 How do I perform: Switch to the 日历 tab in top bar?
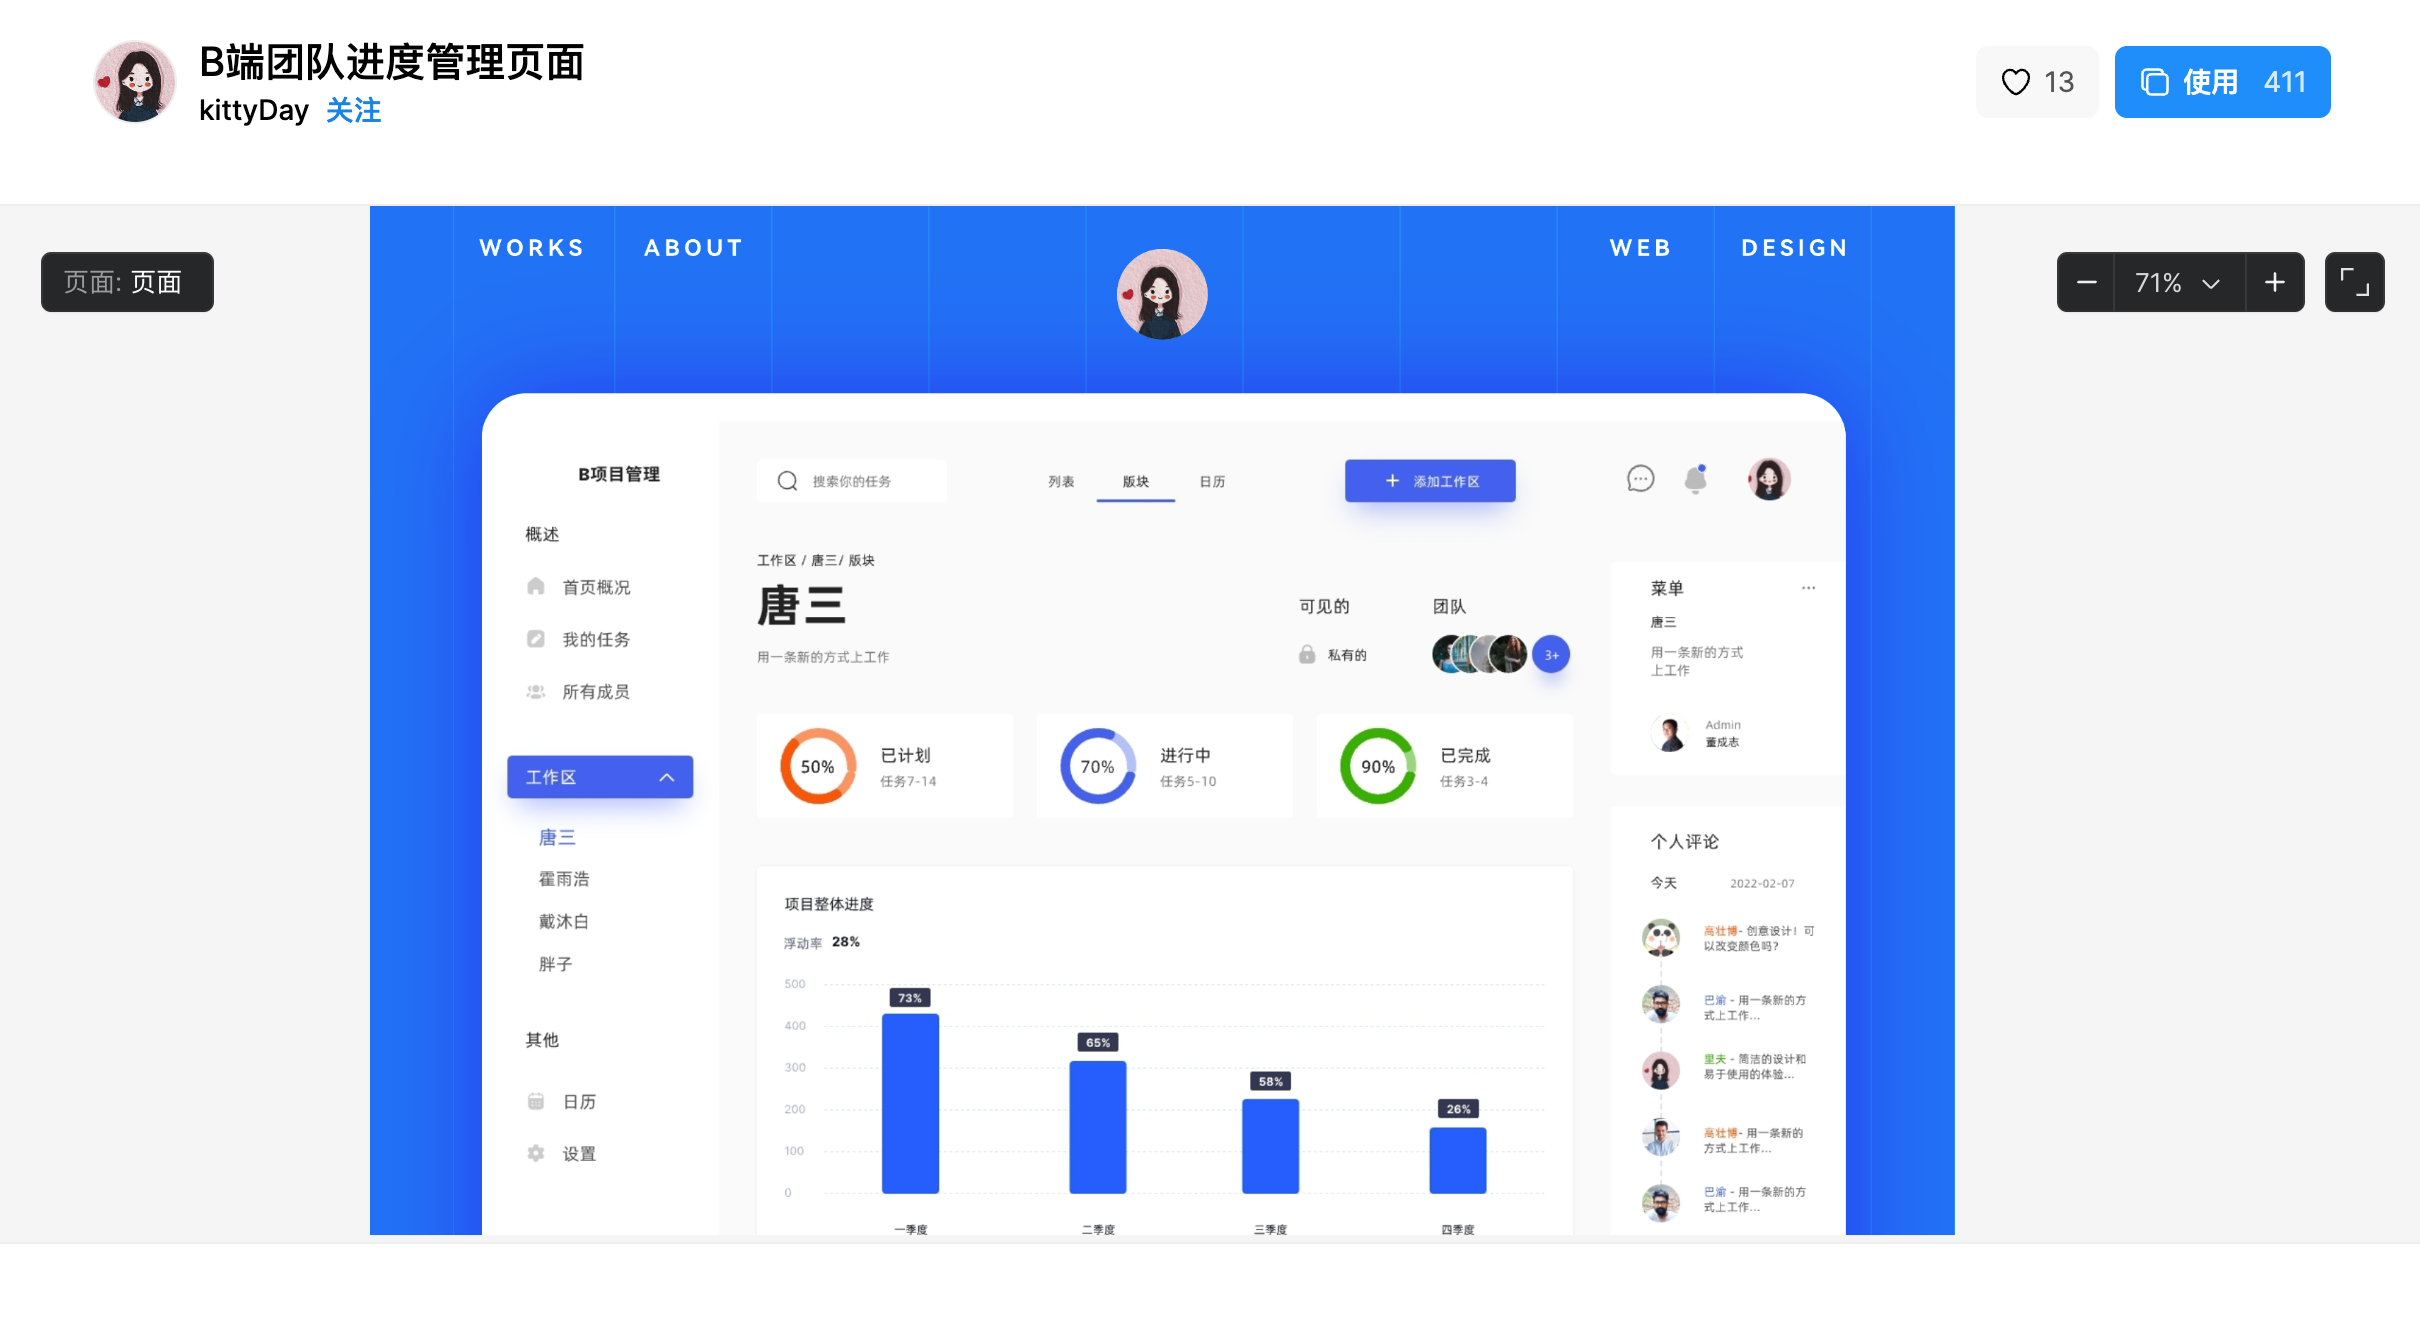[x=1212, y=482]
